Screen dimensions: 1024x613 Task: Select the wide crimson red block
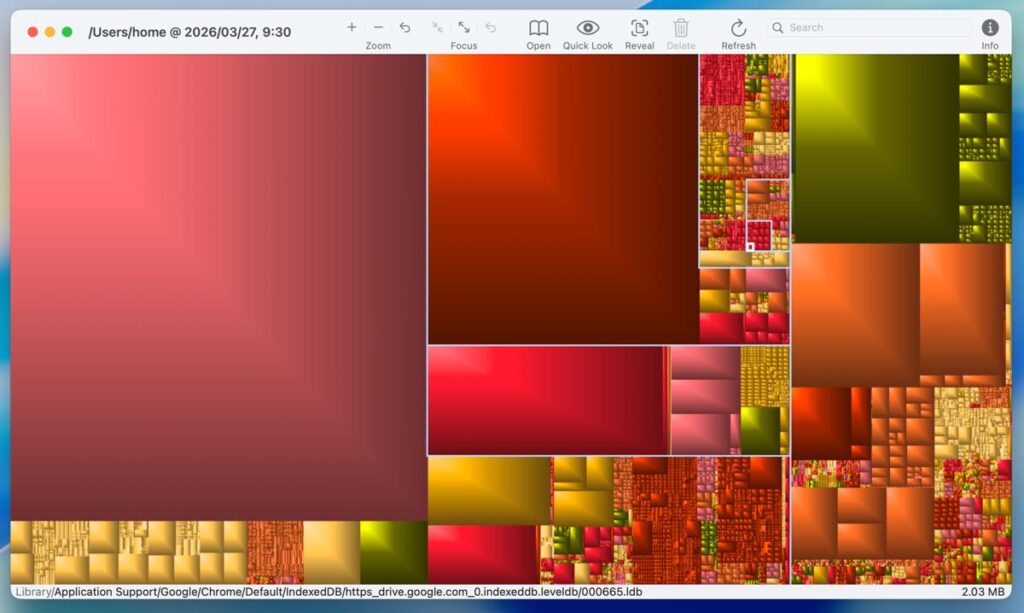545,400
